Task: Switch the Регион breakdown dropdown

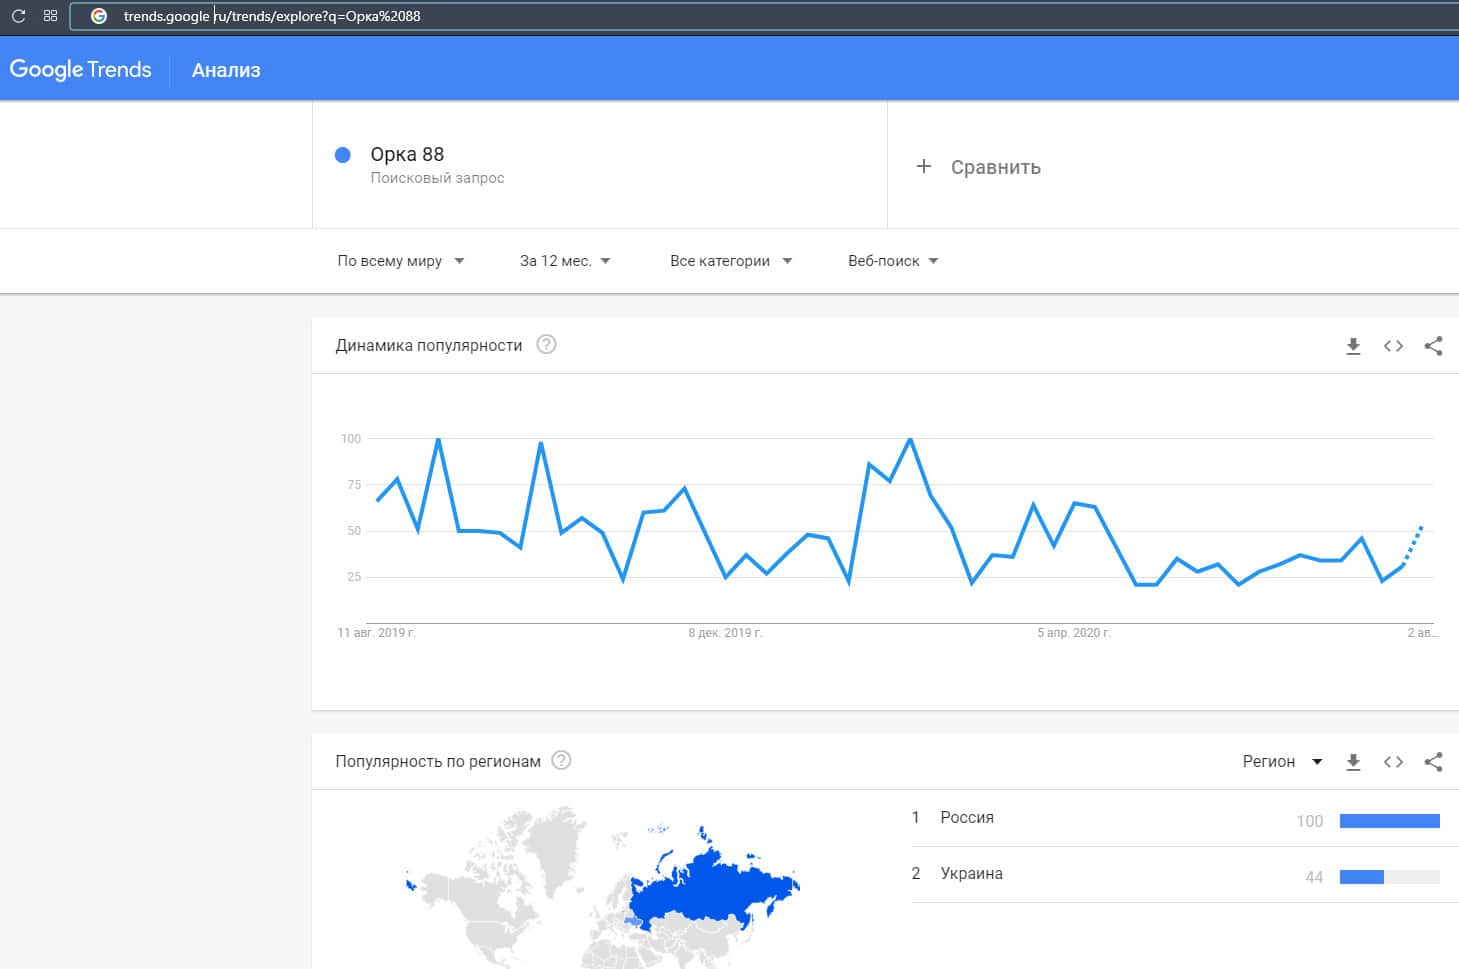Action: click(x=1282, y=762)
